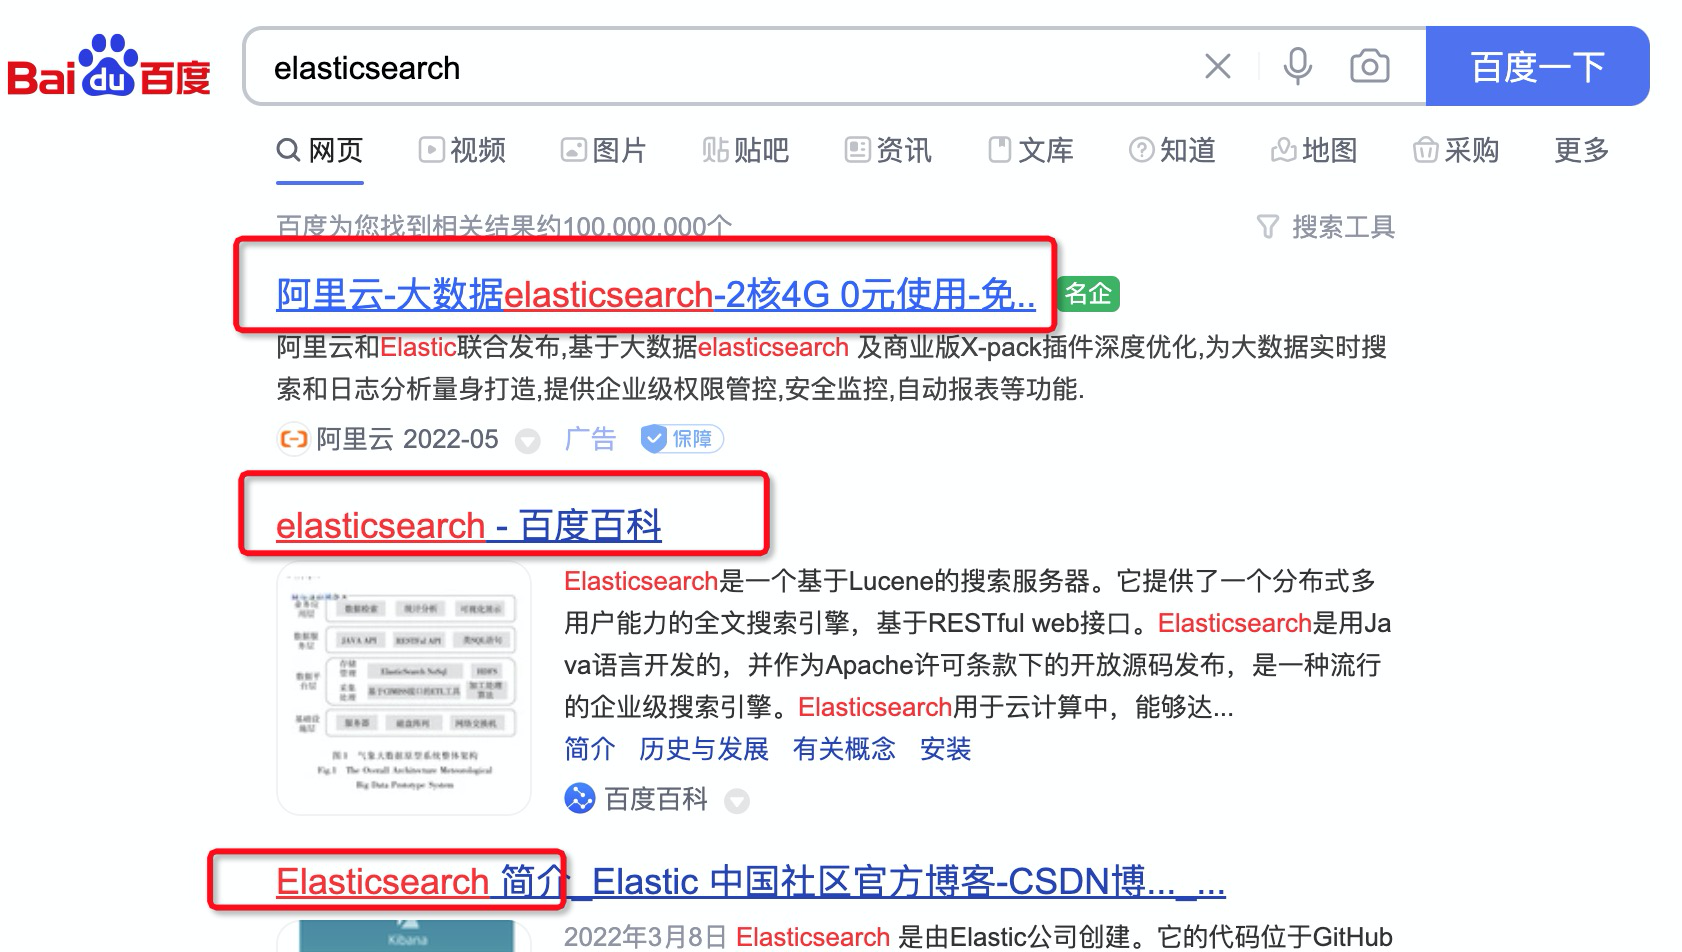
Task: Open 搜索工具 filter options
Action: [x=1326, y=227]
